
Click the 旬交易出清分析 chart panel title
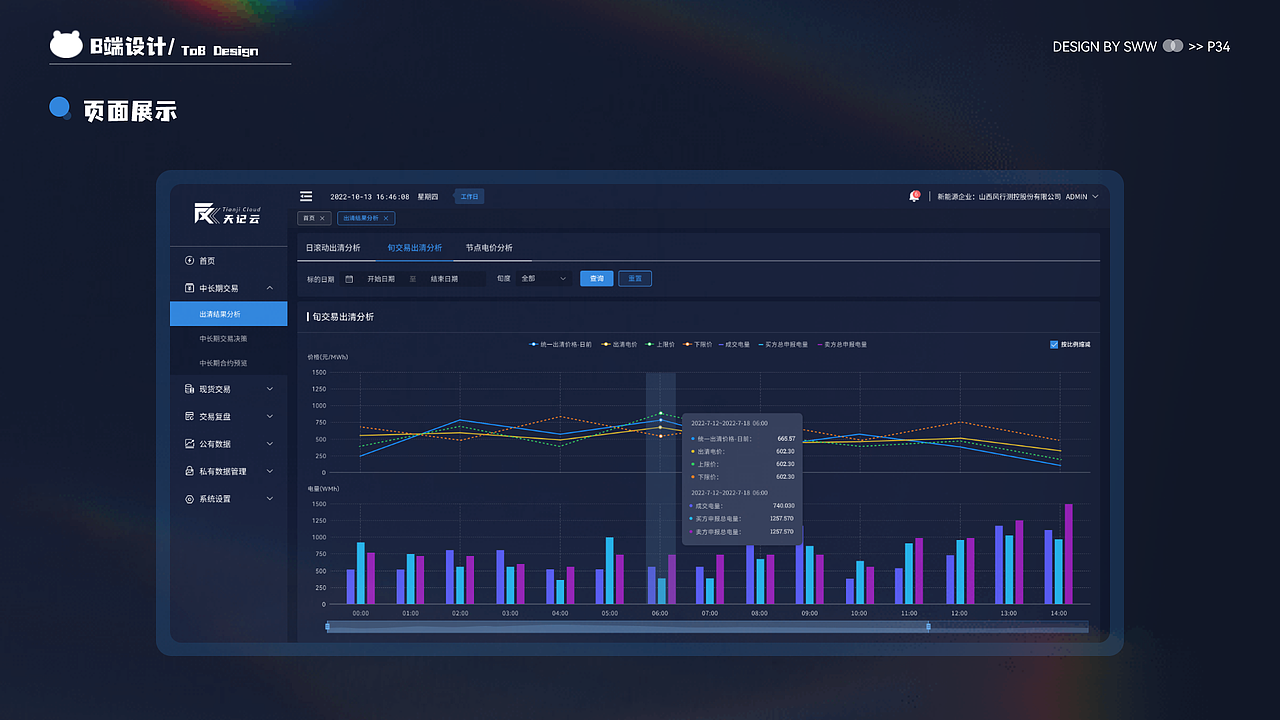coord(343,317)
